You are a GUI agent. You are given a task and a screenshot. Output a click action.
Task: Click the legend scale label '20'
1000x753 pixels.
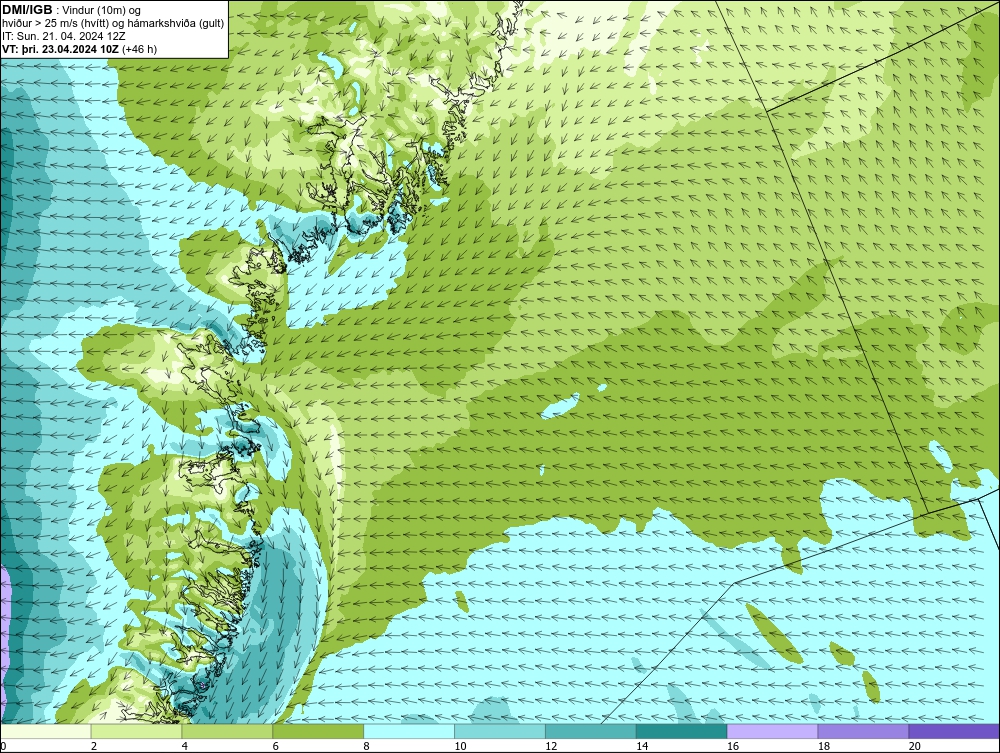pos(914,746)
